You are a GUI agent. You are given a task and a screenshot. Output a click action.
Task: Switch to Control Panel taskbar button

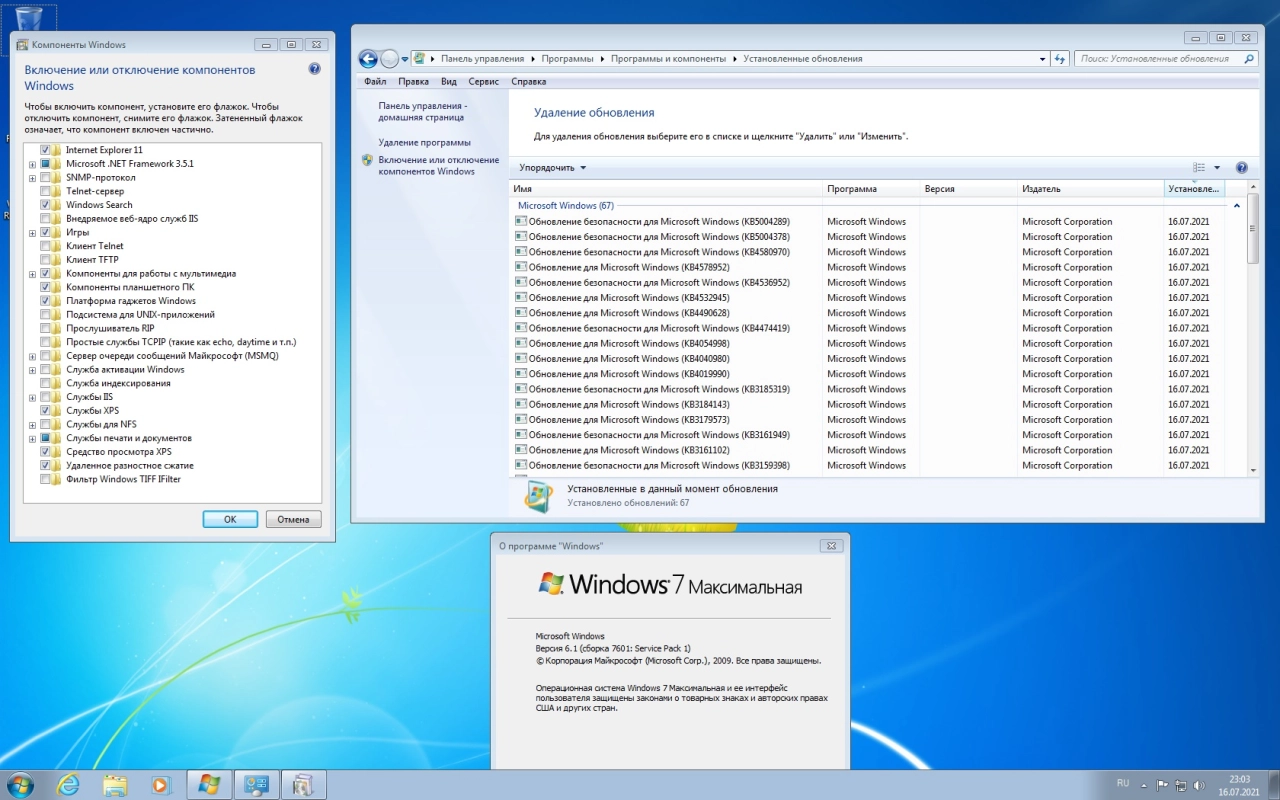(x=257, y=784)
